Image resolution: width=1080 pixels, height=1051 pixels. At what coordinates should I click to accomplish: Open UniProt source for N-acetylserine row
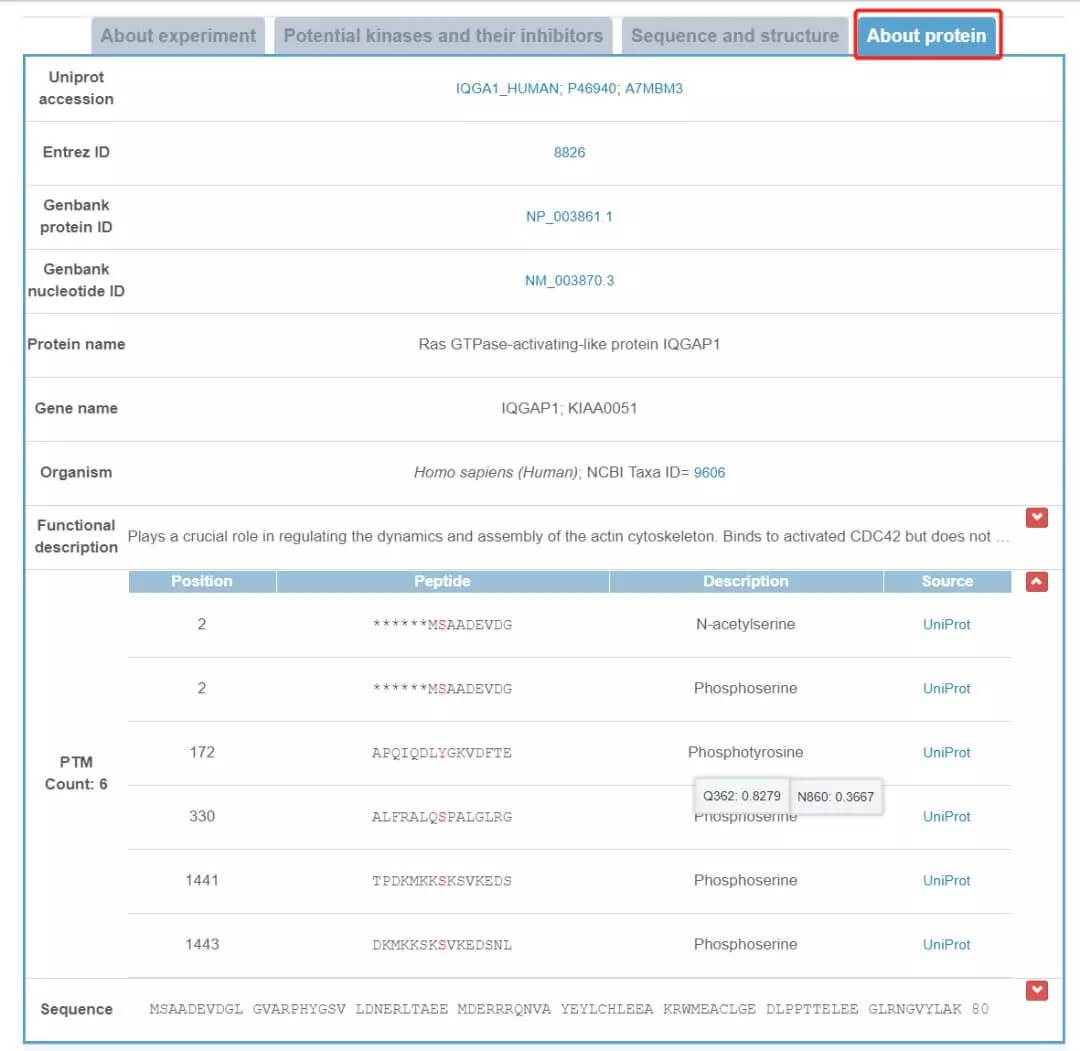pyautogui.click(x=946, y=624)
